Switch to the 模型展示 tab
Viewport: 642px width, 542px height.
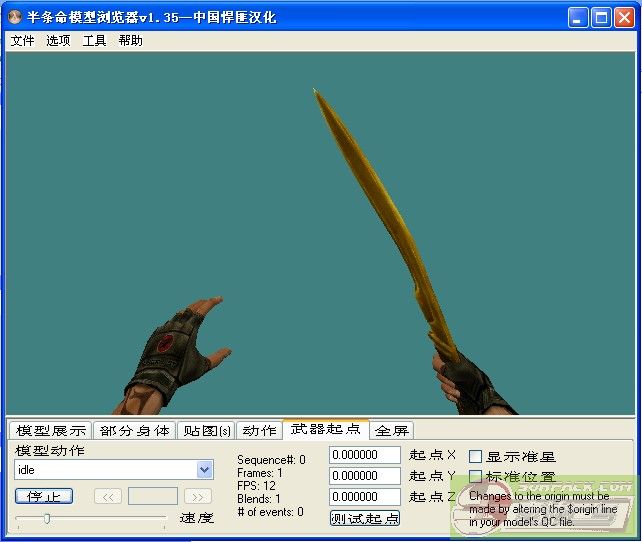click(x=51, y=431)
